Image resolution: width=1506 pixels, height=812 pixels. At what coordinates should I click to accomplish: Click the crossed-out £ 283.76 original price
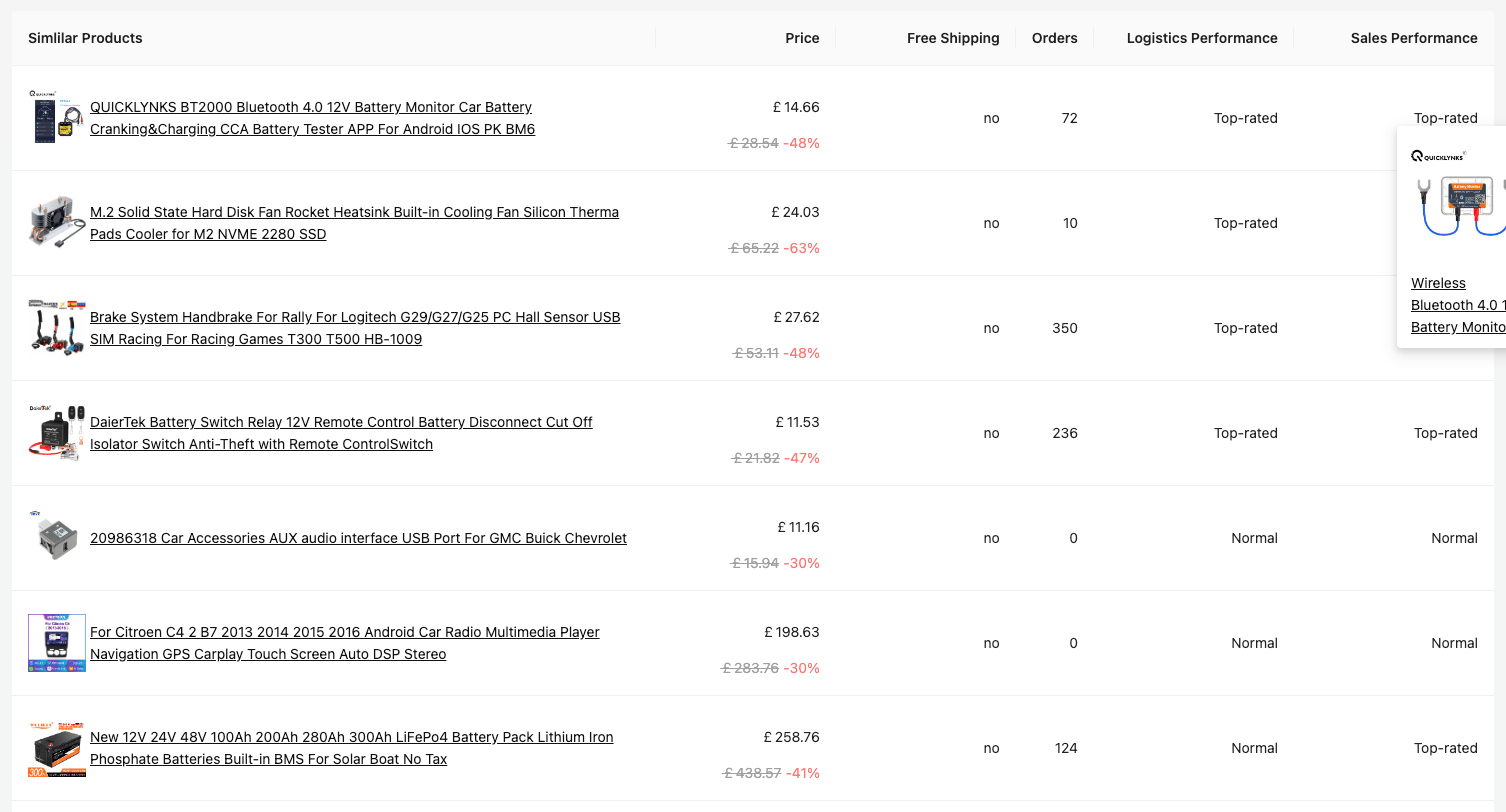pyautogui.click(x=750, y=668)
